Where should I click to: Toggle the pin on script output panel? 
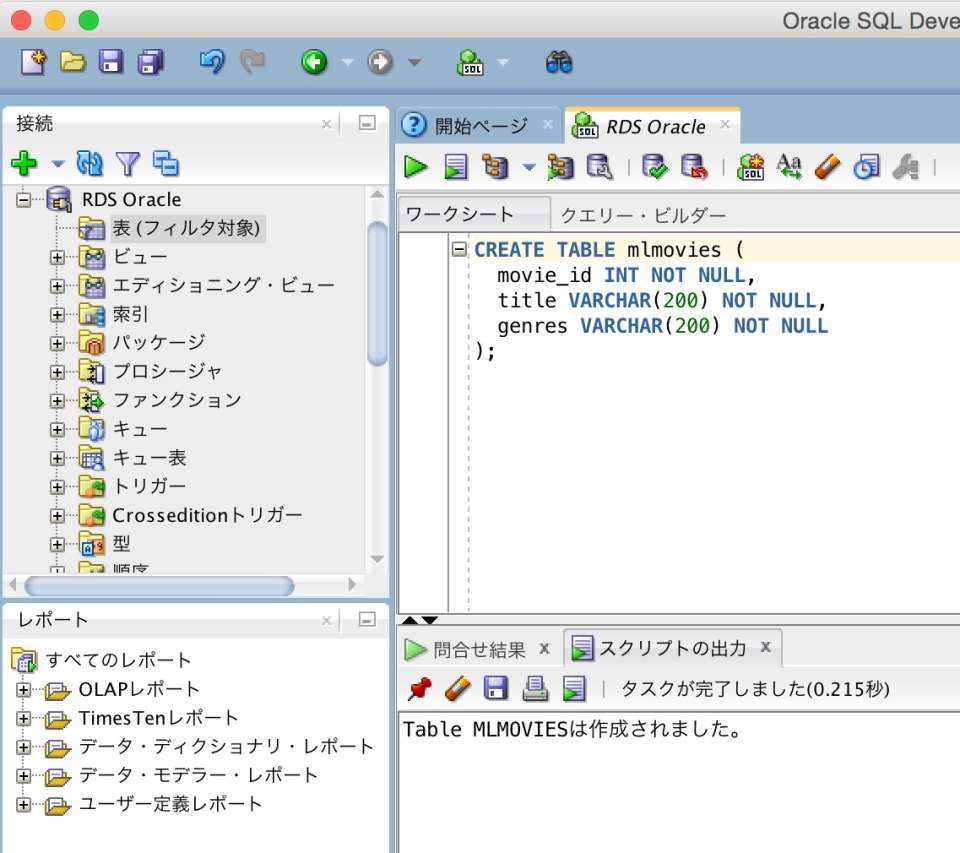tap(420, 688)
